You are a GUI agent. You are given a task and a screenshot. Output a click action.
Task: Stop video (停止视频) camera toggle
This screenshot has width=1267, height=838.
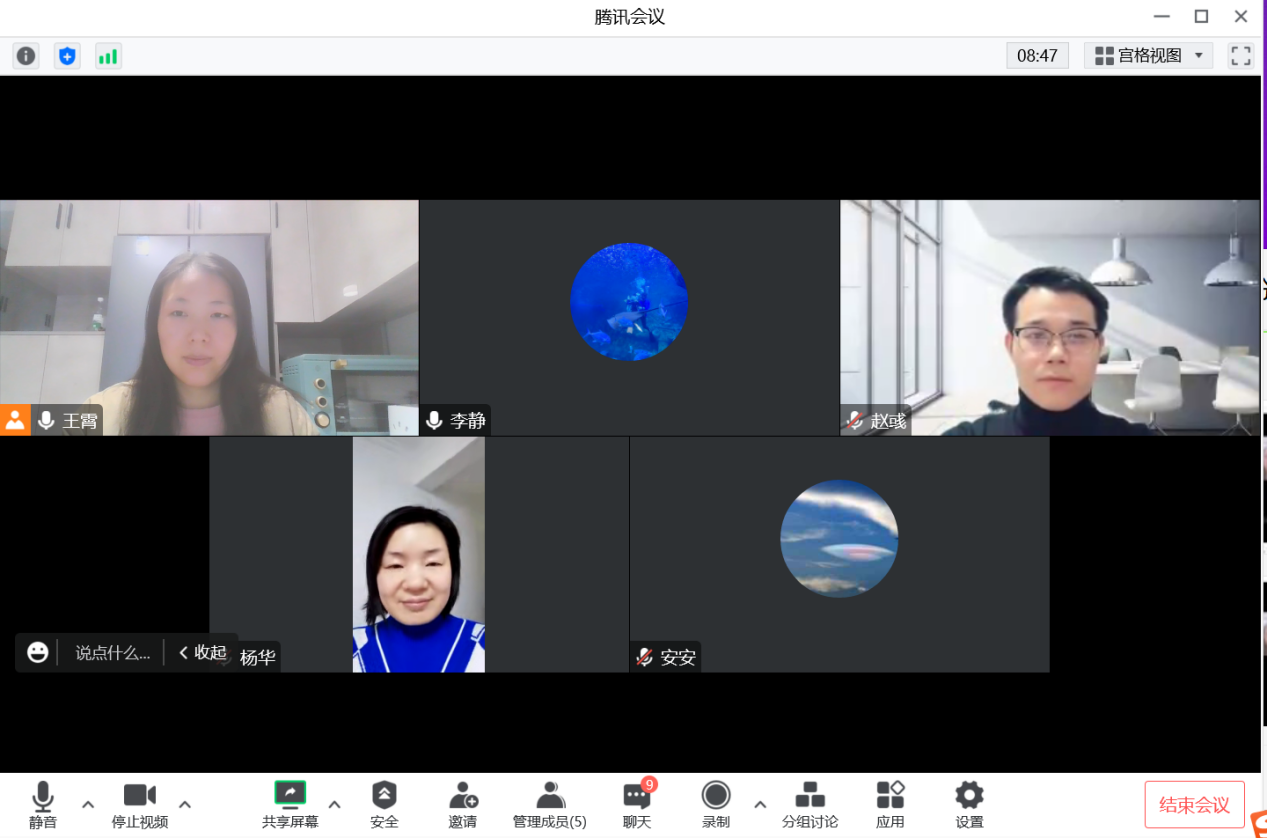pyautogui.click(x=139, y=804)
